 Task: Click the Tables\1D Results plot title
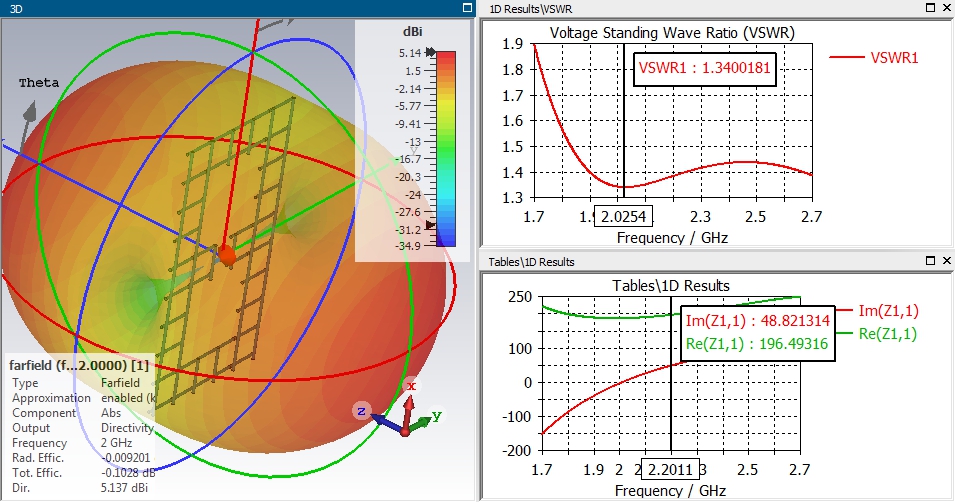pos(671,286)
